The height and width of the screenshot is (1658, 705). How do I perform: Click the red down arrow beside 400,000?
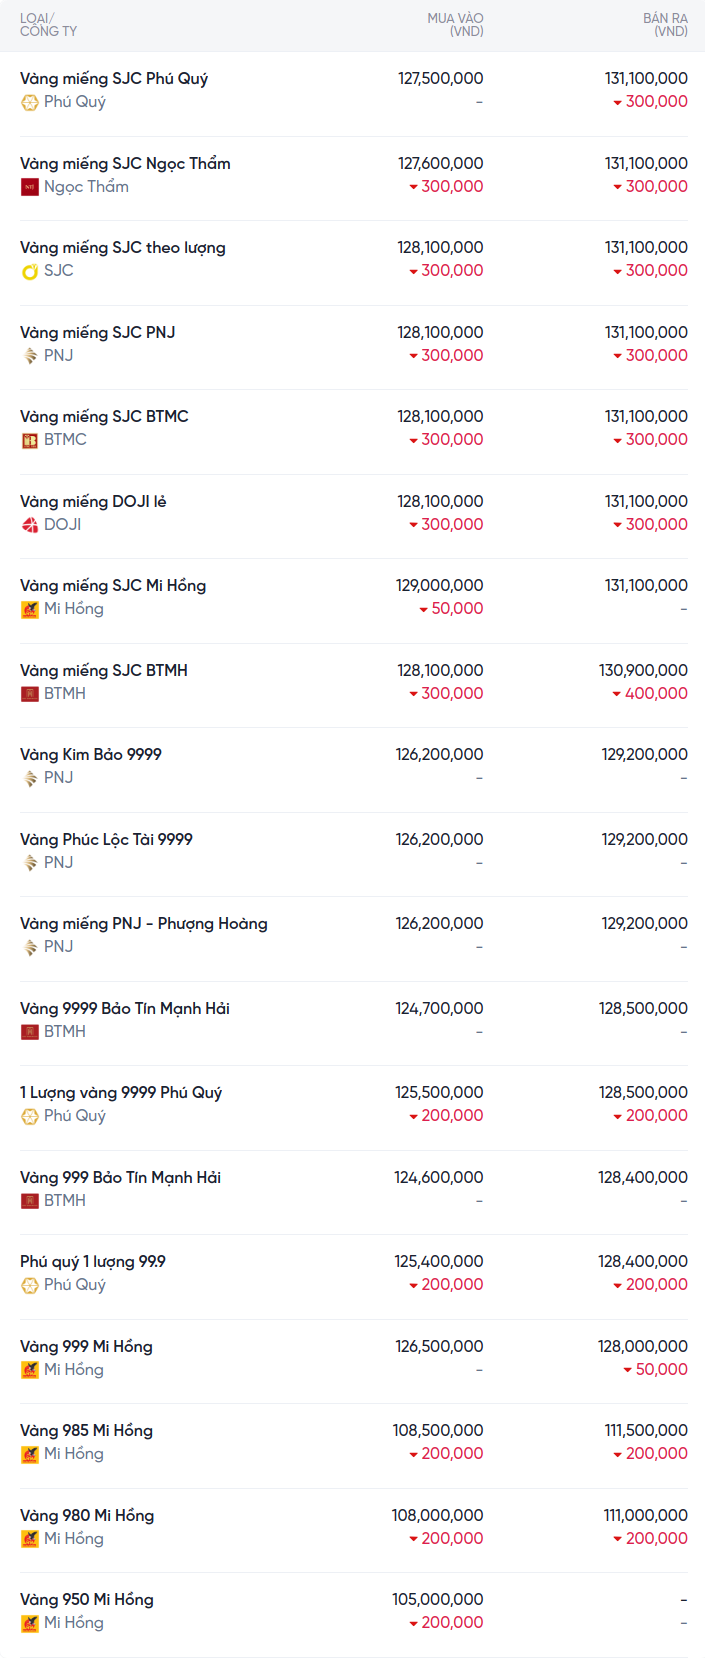(617, 694)
